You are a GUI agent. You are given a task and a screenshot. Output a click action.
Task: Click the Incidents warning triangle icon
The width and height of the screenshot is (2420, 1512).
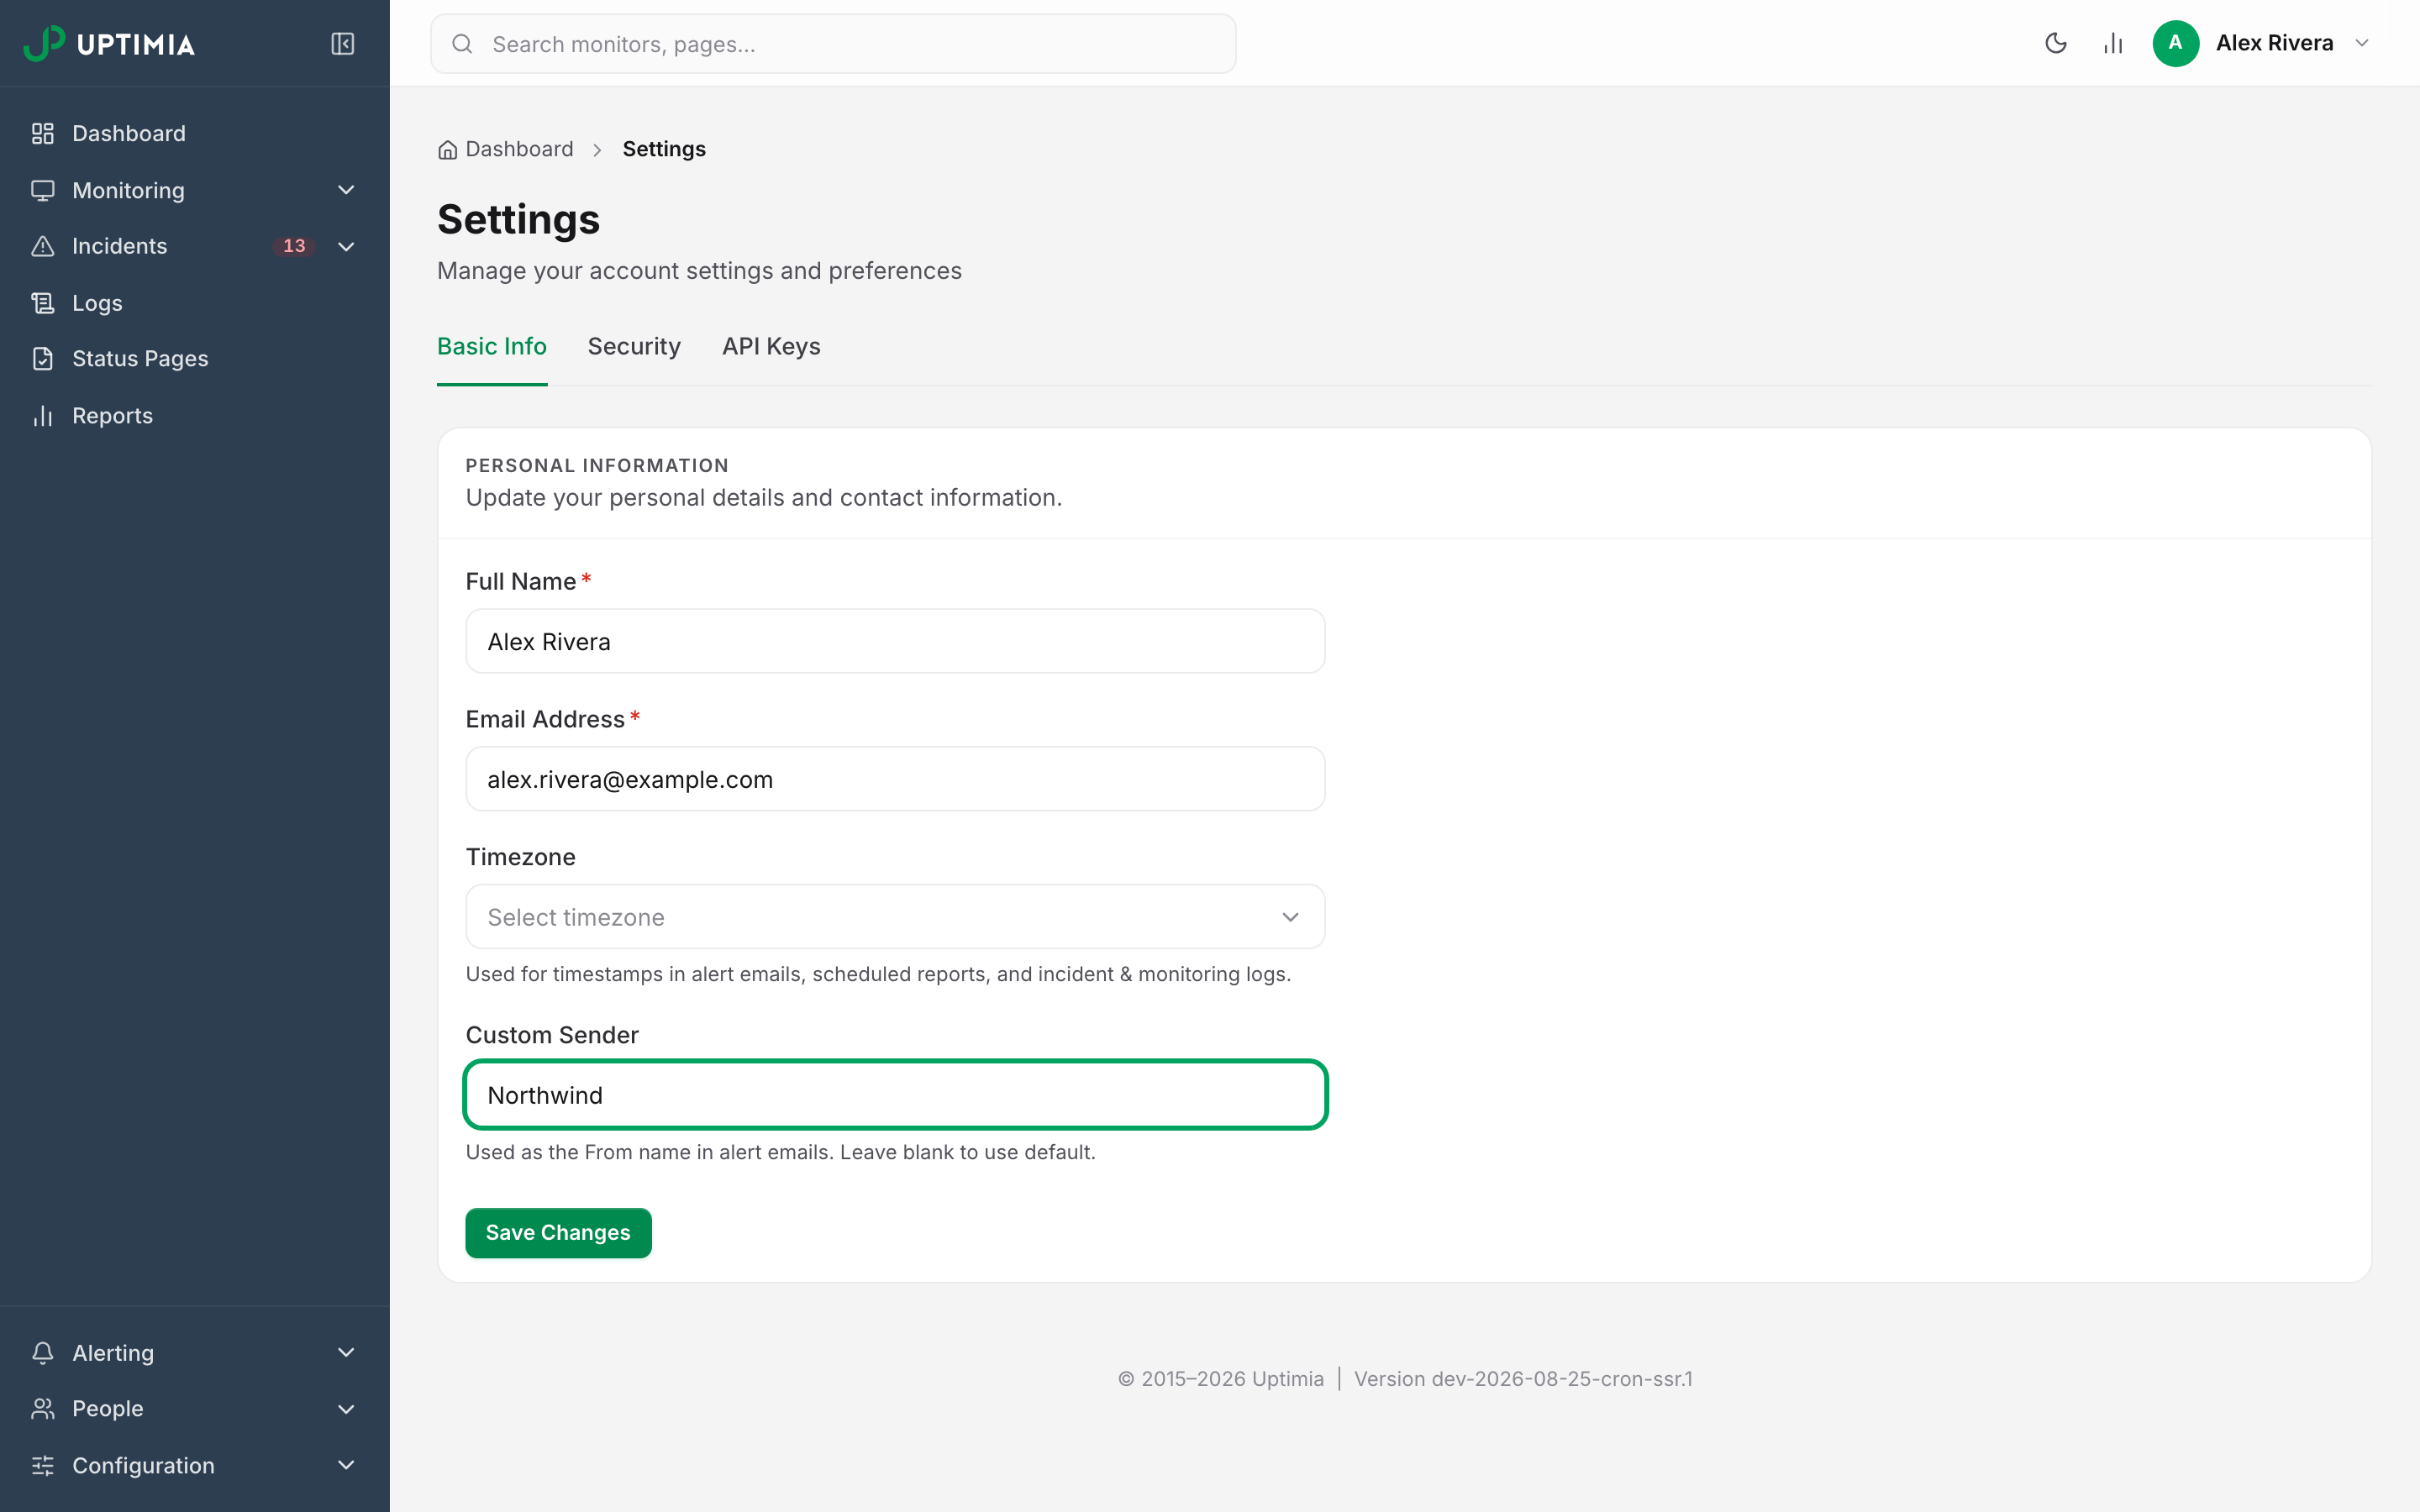click(43, 246)
